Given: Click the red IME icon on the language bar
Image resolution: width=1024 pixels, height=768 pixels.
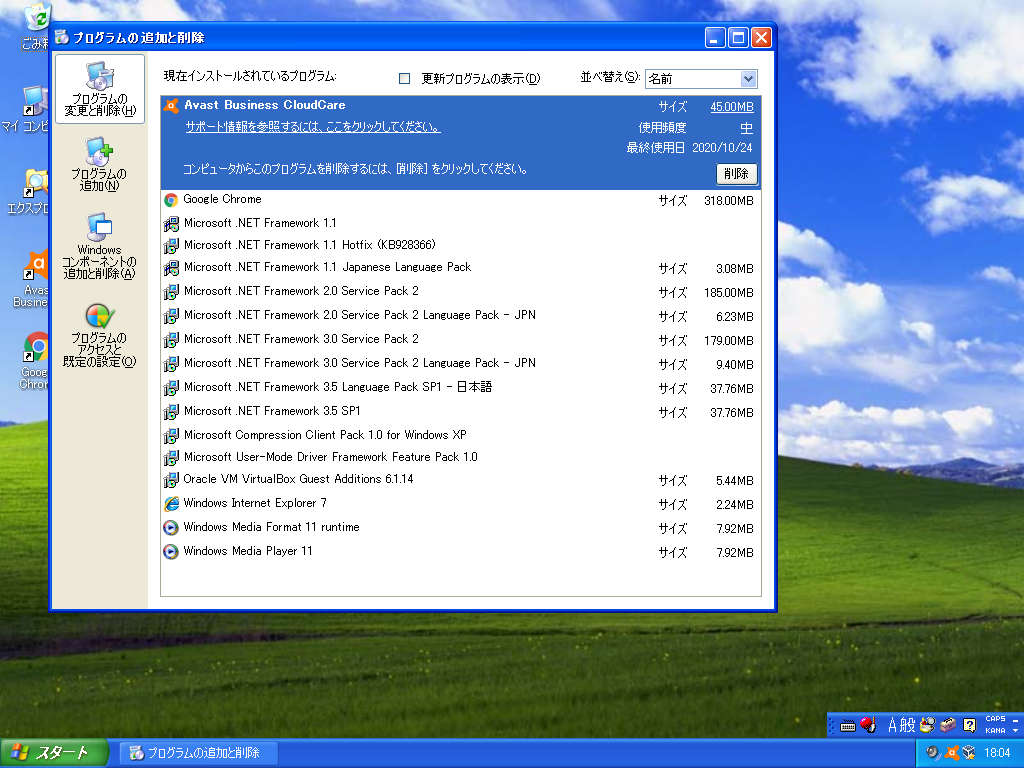Looking at the screenshot, I should (x=868, y=725).
